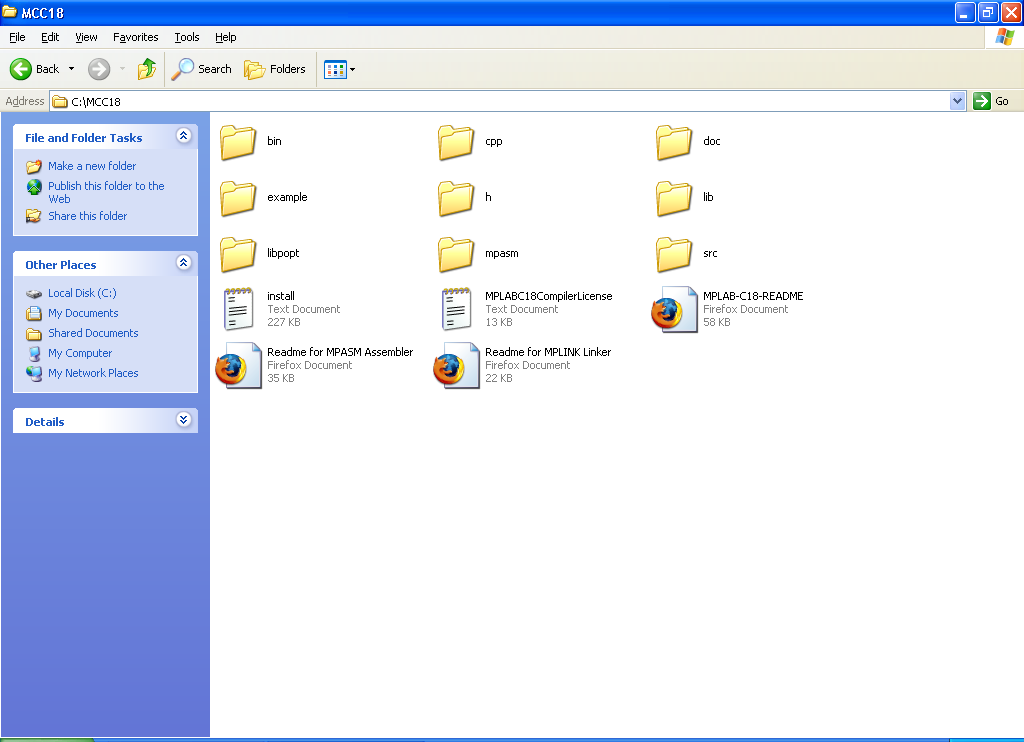The width and height of the screenshot is (1024, 742).
Task: Select the install text document icon
Action: (x=238, y=309)
